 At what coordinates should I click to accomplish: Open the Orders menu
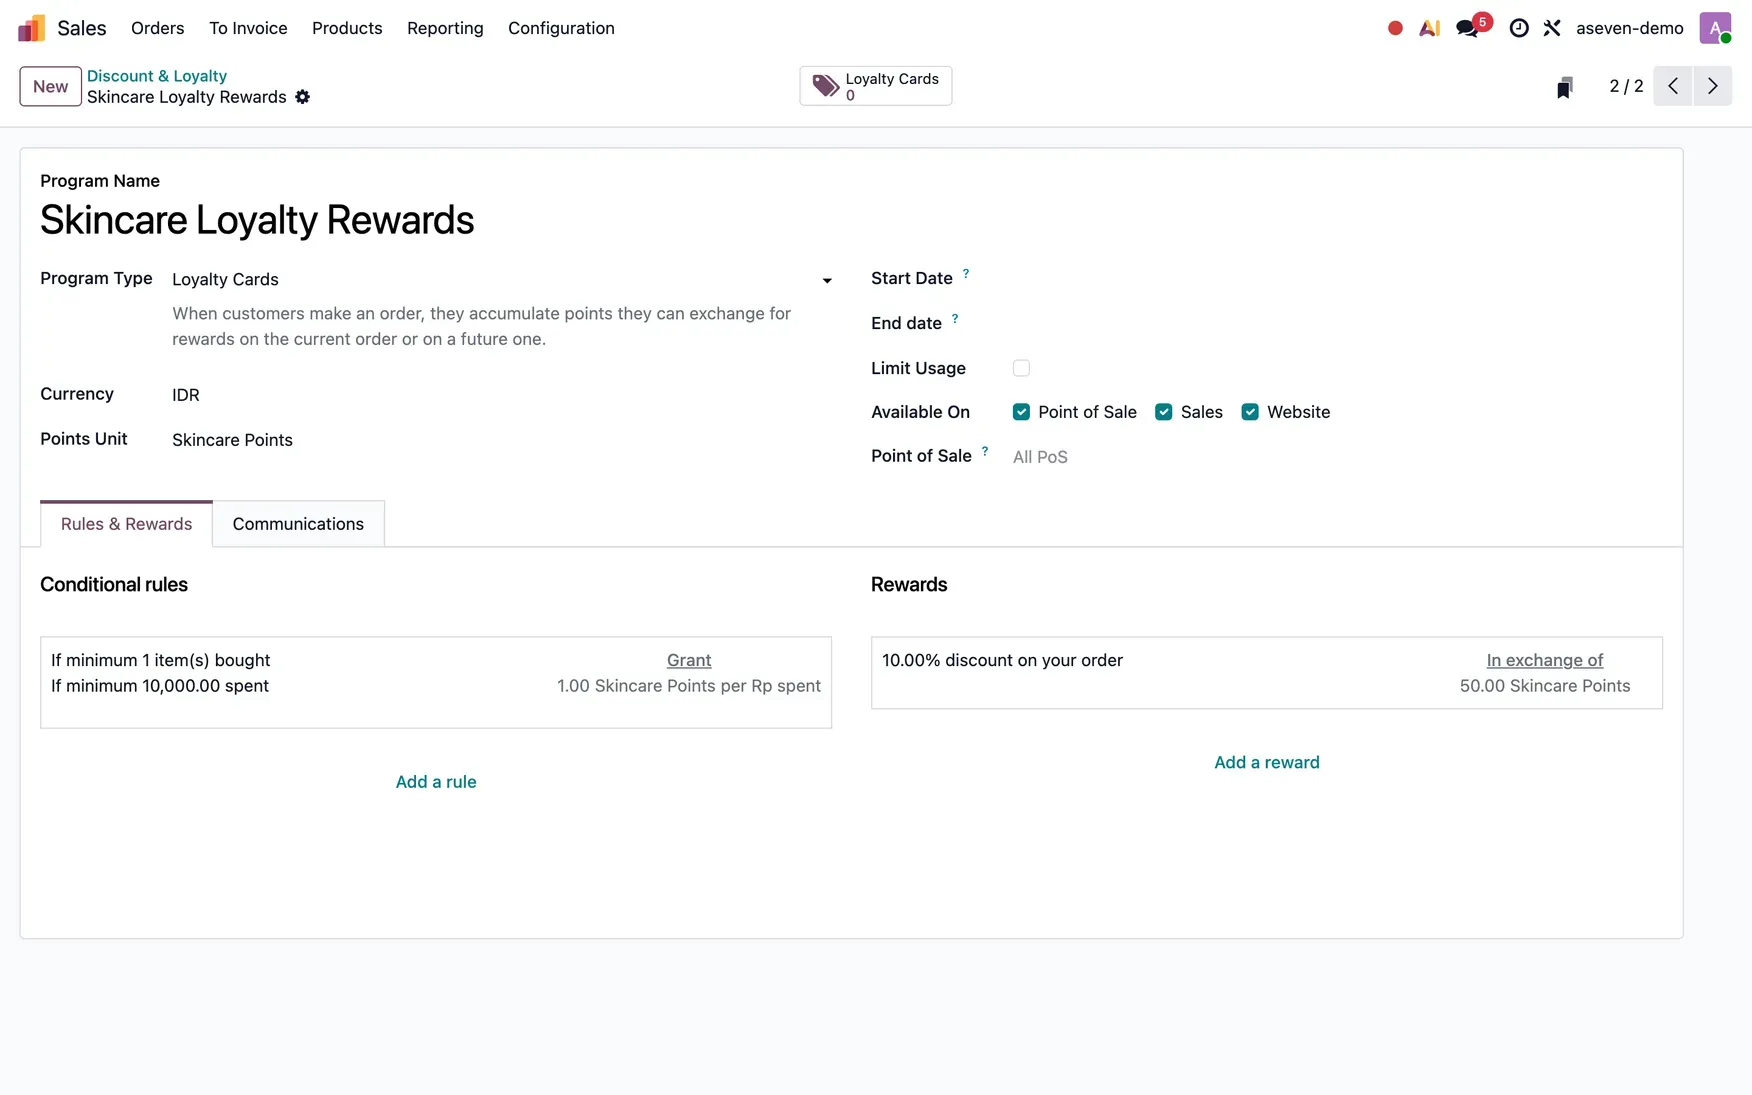click(x=158, y=28)
